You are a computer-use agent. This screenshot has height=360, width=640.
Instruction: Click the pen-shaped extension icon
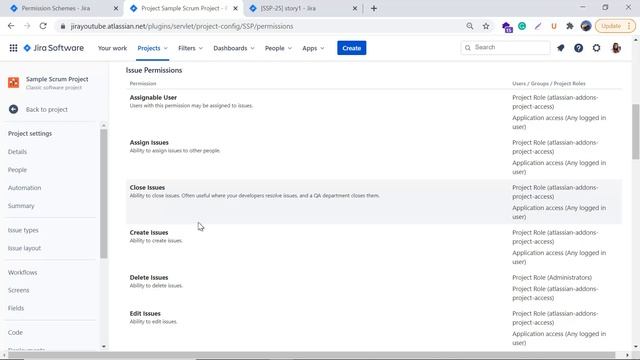pyautogui.click(x=538, y=26)
